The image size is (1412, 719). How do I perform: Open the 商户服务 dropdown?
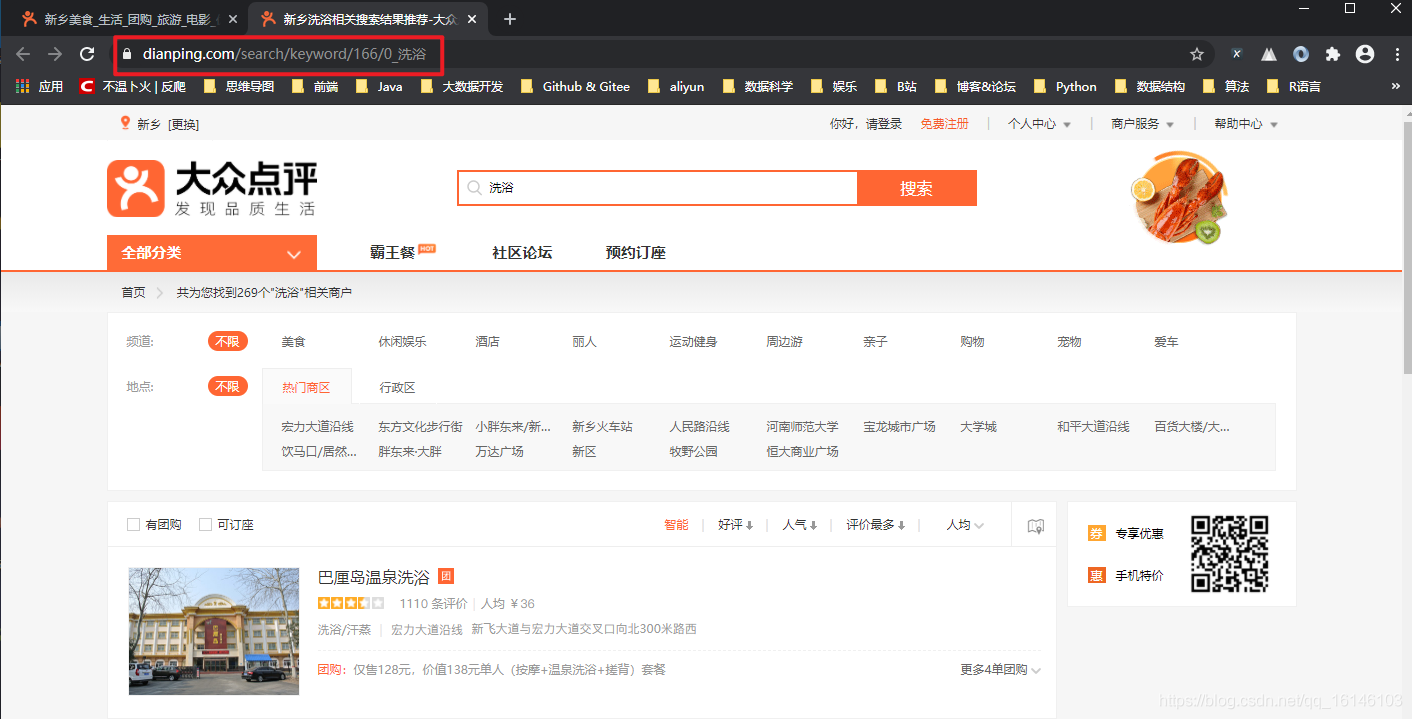click(1142, 124)
